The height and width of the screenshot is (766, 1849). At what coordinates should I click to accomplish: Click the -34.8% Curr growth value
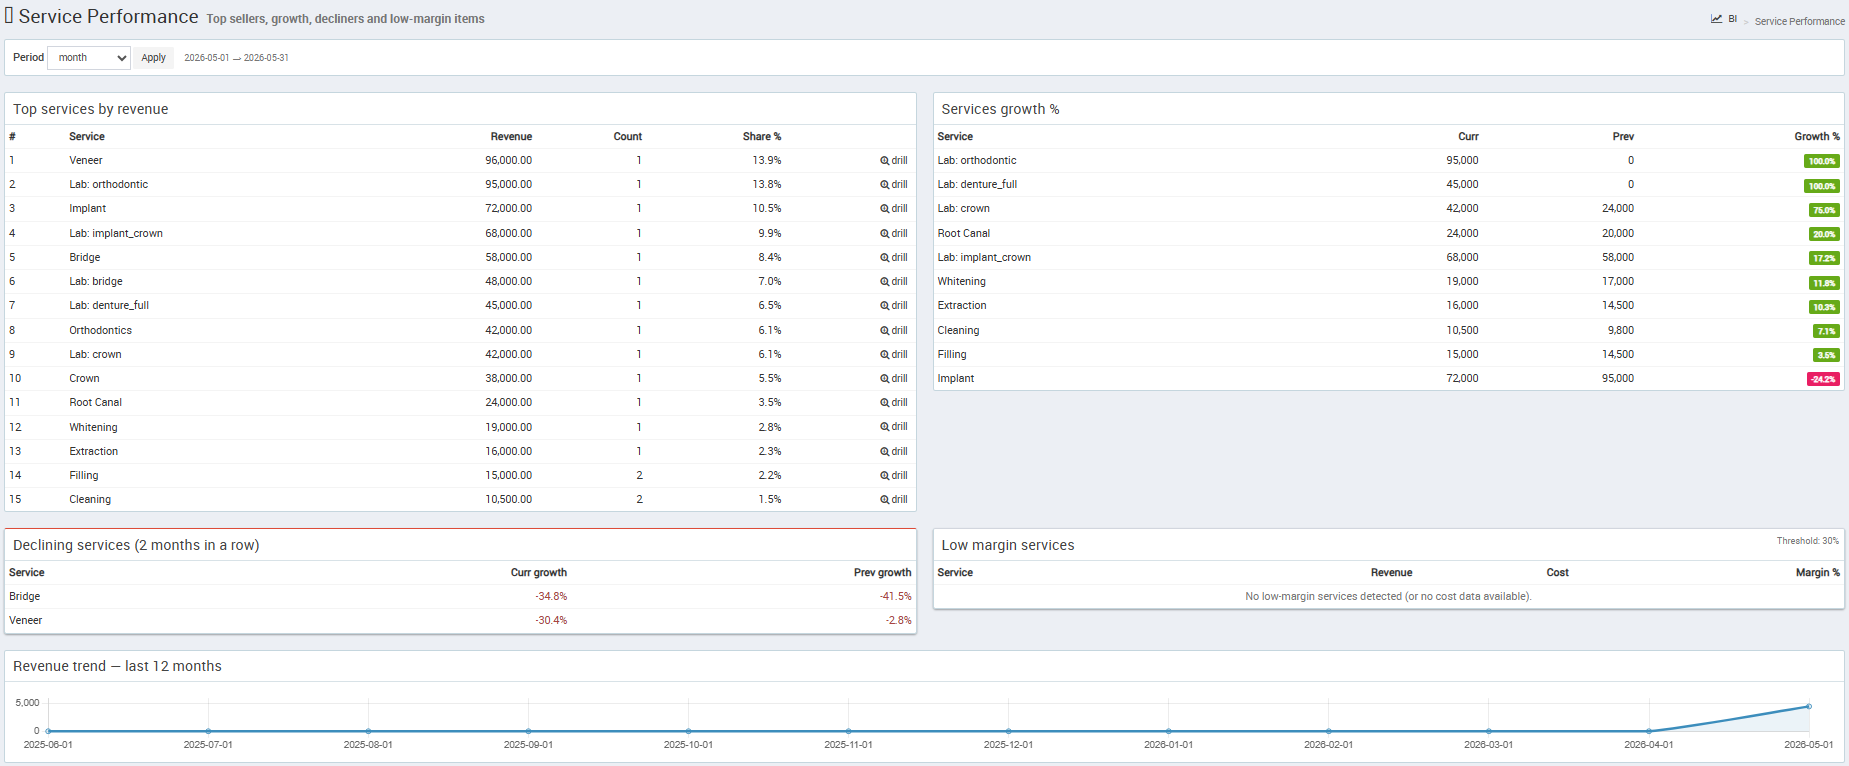551,596
